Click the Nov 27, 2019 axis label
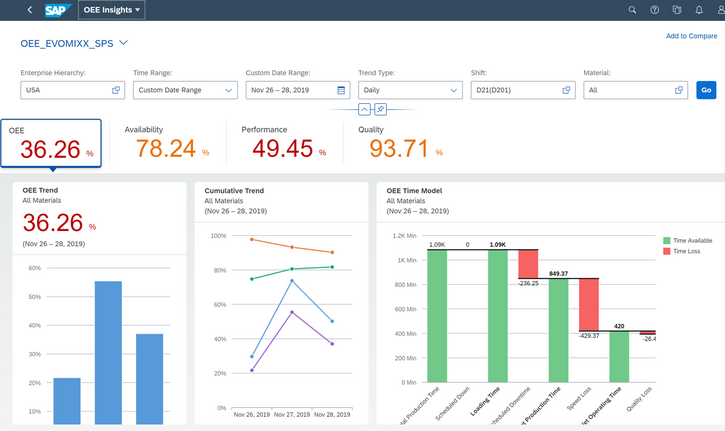725x431 pixels. pos(292,415)
